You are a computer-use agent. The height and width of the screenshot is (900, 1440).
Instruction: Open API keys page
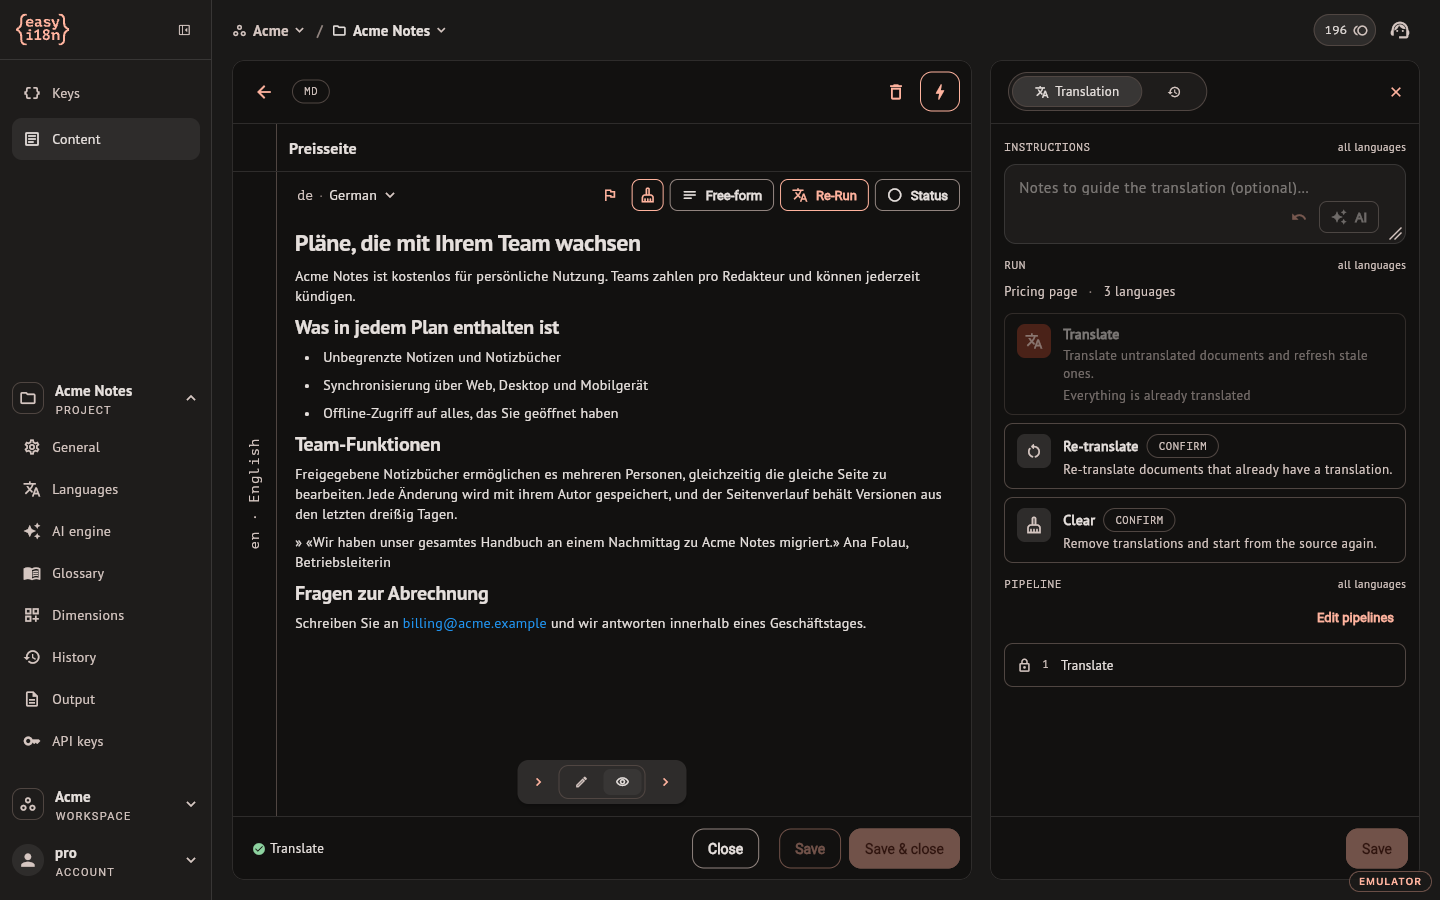pos(106,741)
